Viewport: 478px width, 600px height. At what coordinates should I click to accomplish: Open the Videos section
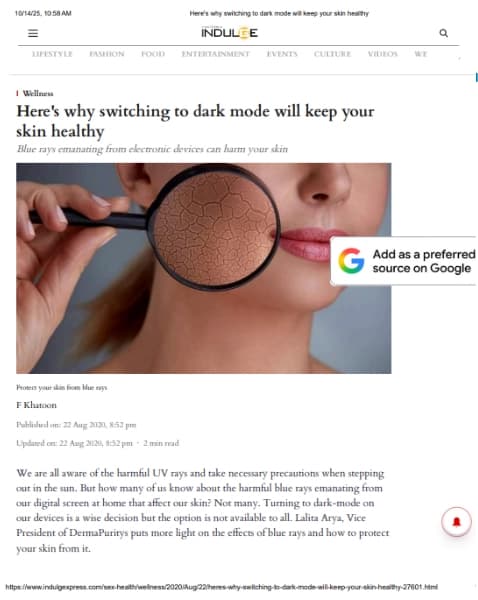[x=383, y=54]
